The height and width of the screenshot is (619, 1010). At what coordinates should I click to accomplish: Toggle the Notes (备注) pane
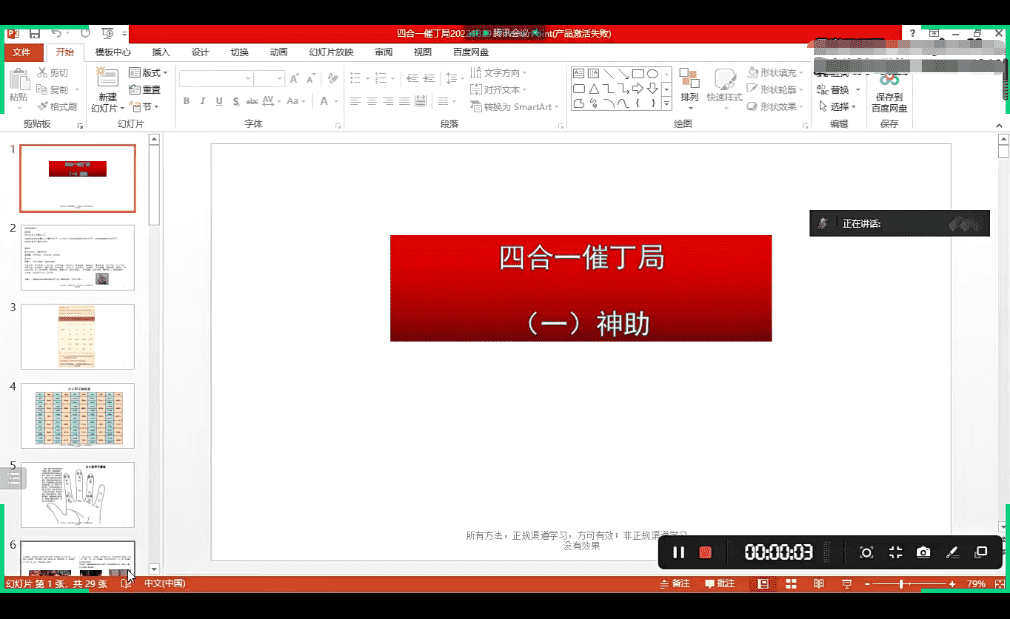[674, 583]
